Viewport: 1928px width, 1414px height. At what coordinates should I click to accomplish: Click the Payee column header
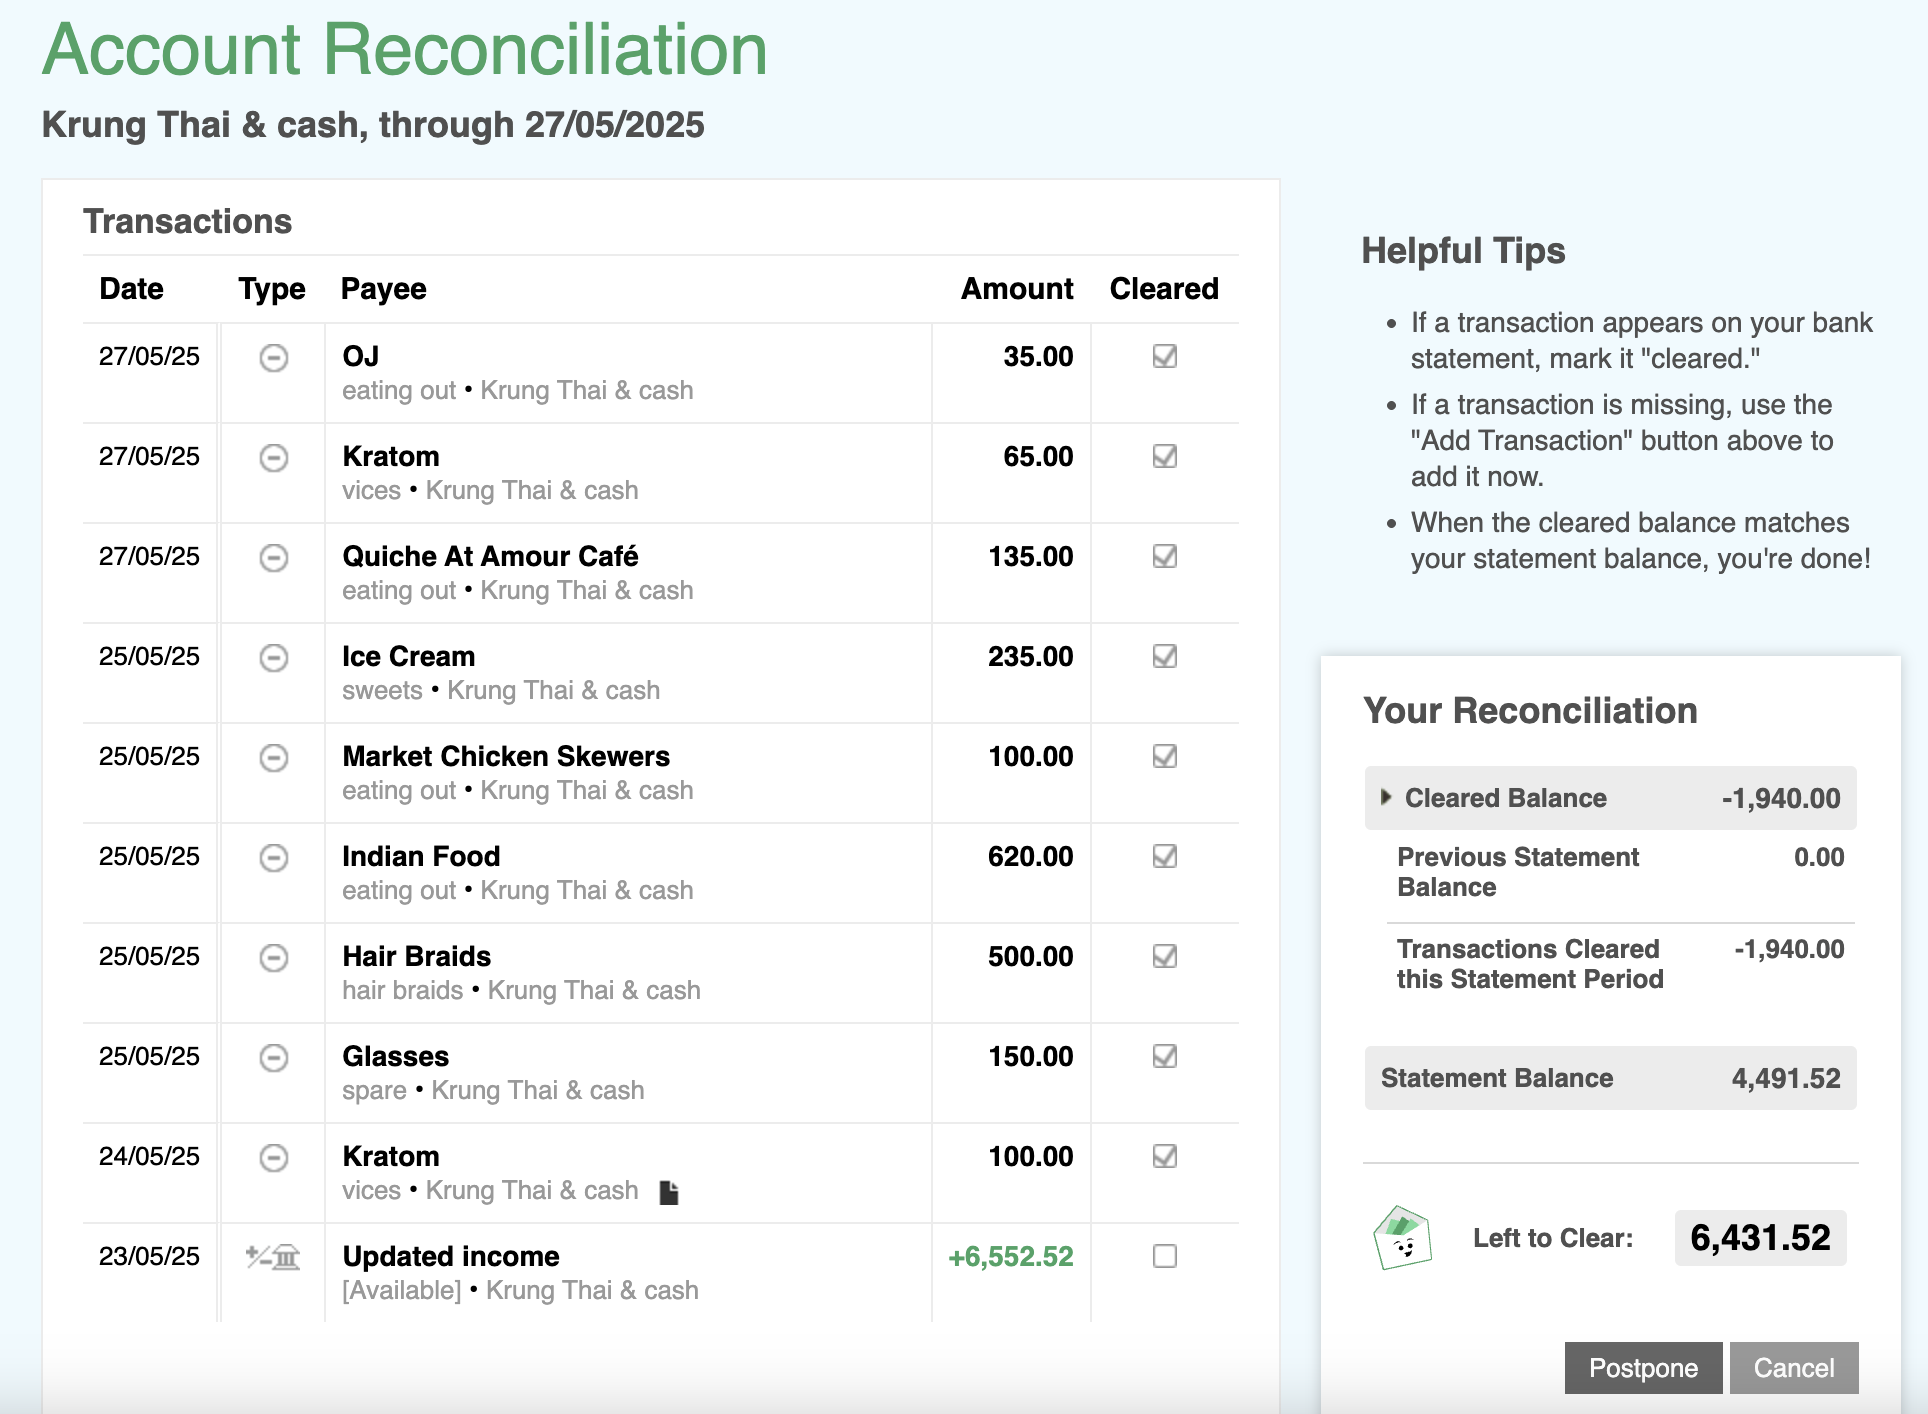[384, 289]
